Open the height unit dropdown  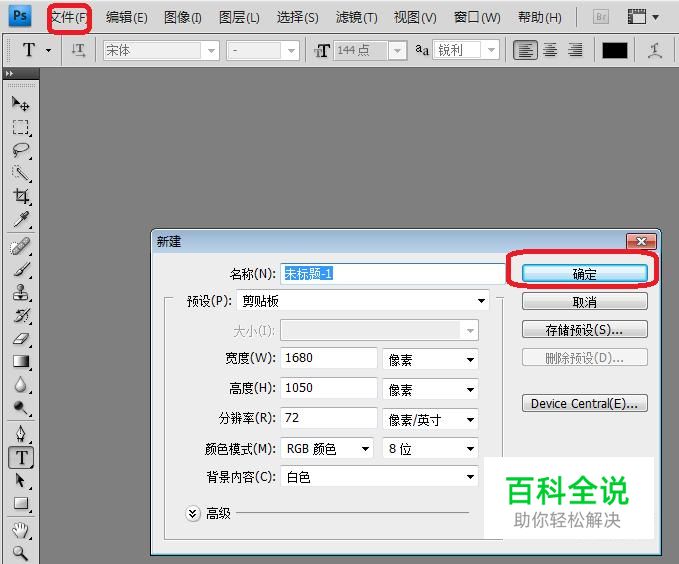[430, 389]
